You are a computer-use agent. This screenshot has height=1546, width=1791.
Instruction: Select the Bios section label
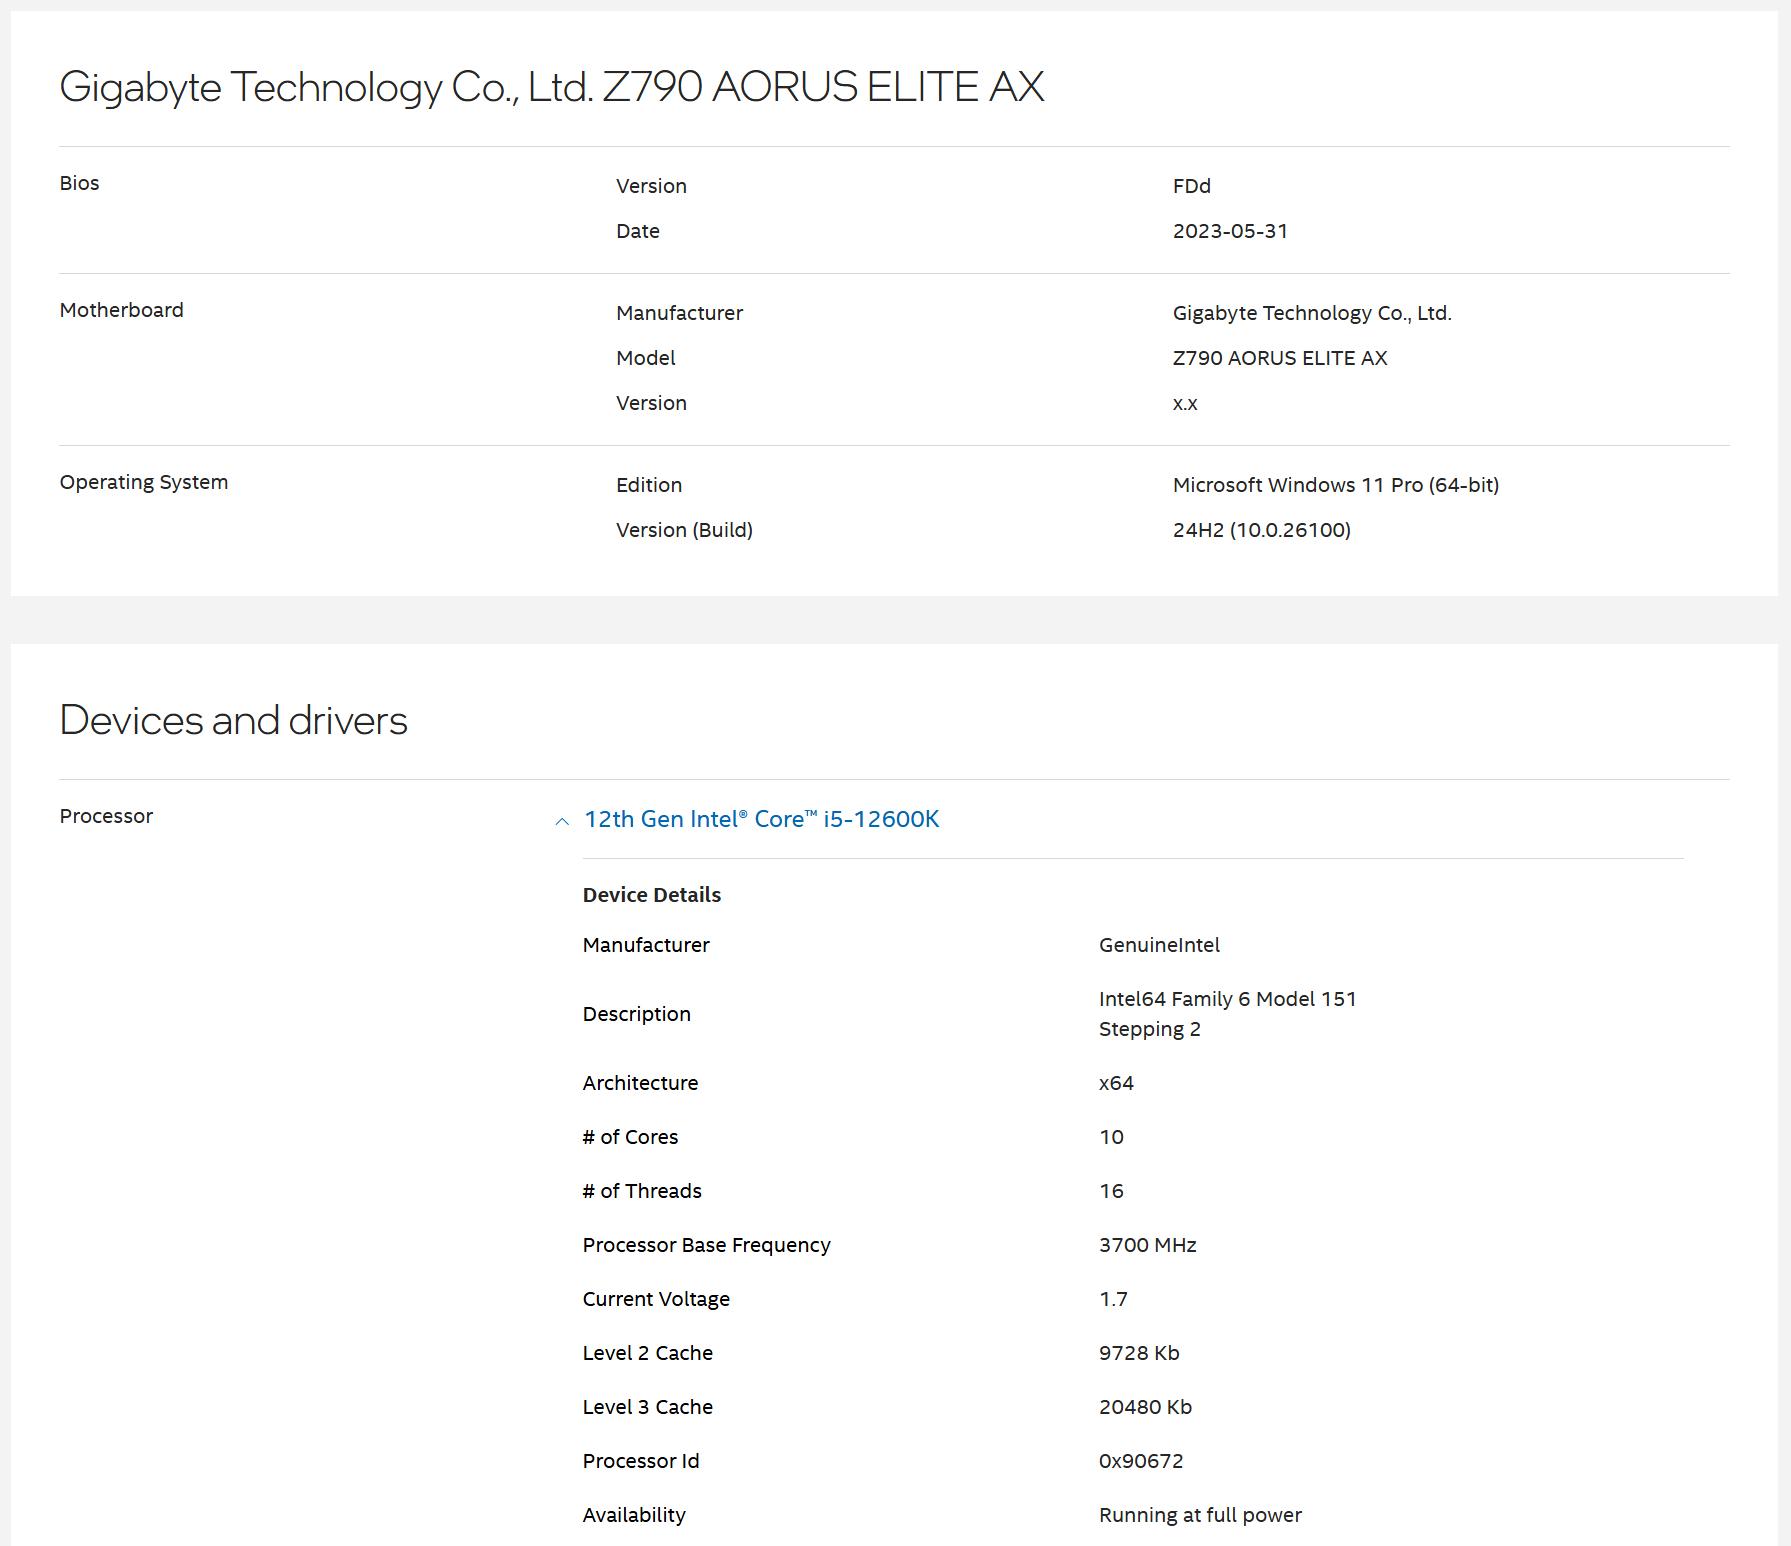pos(79,183)
